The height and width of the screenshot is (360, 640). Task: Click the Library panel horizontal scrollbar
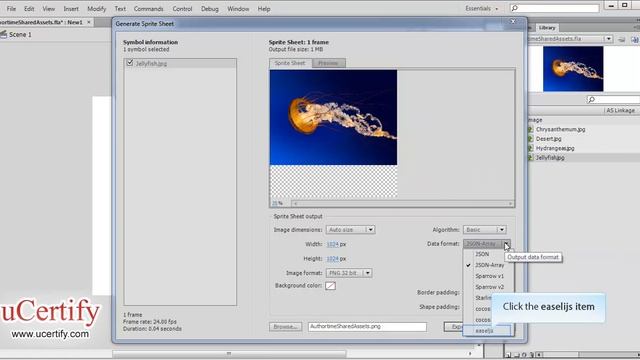tap(588, 355)
